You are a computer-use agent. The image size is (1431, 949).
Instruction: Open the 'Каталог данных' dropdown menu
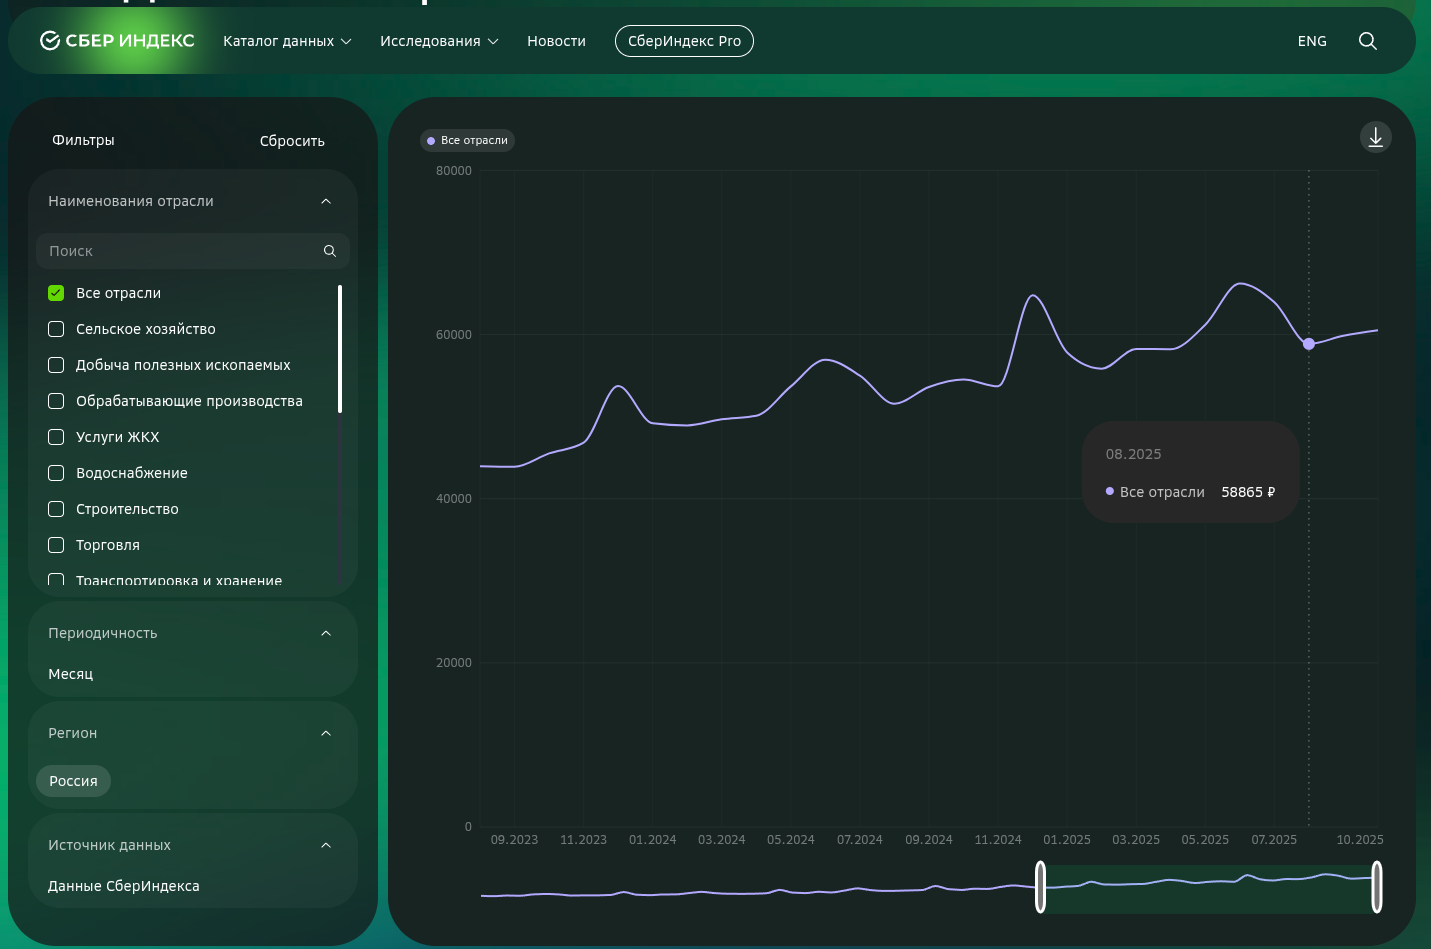(x=287, y=41)
